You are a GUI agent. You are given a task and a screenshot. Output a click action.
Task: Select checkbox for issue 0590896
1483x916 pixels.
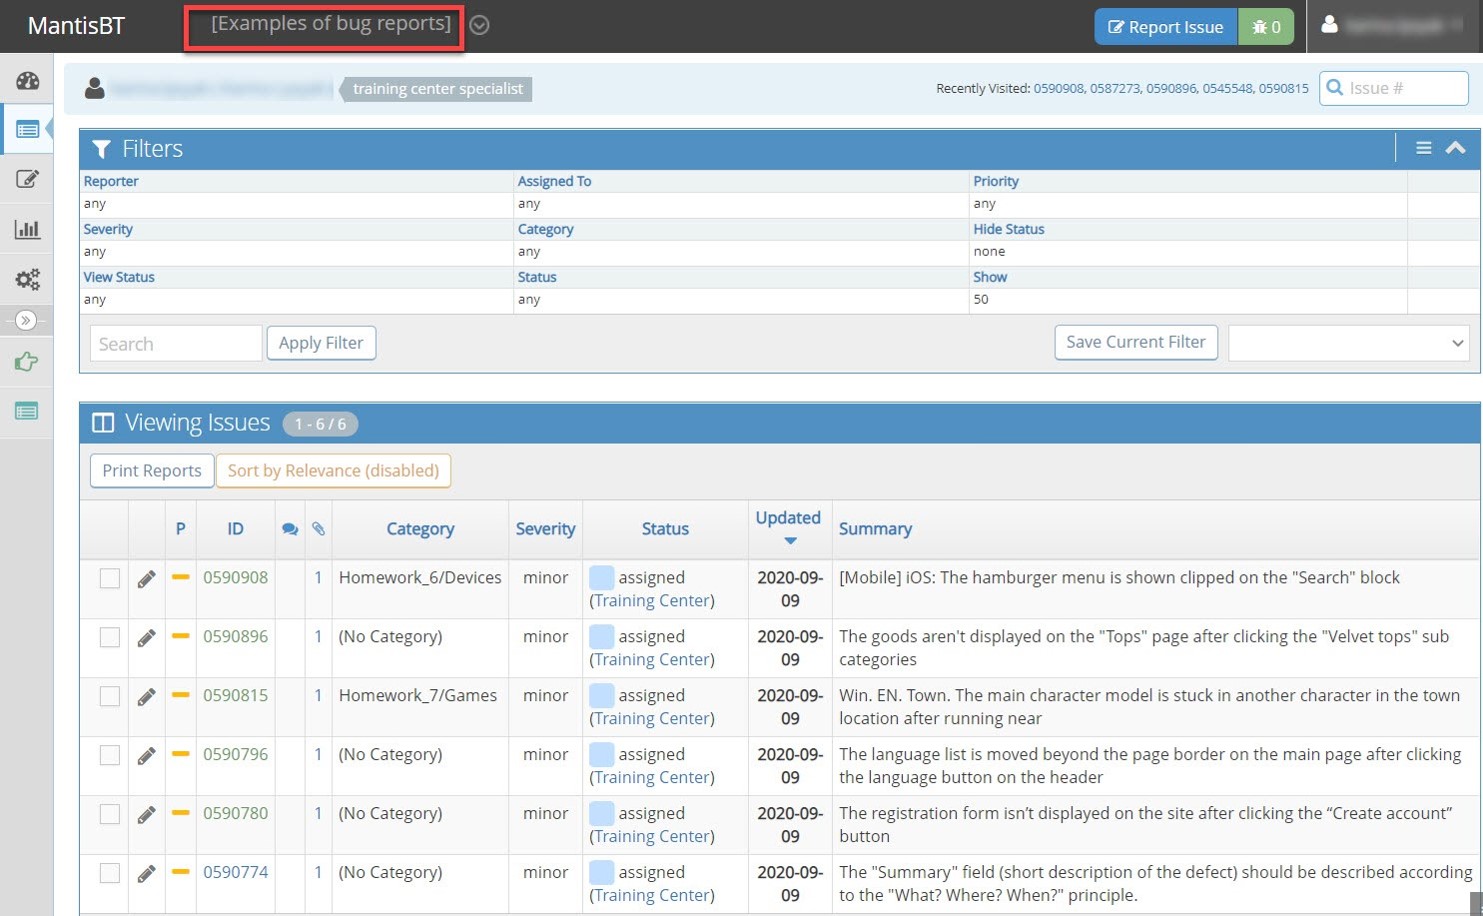tap(110, 638)
